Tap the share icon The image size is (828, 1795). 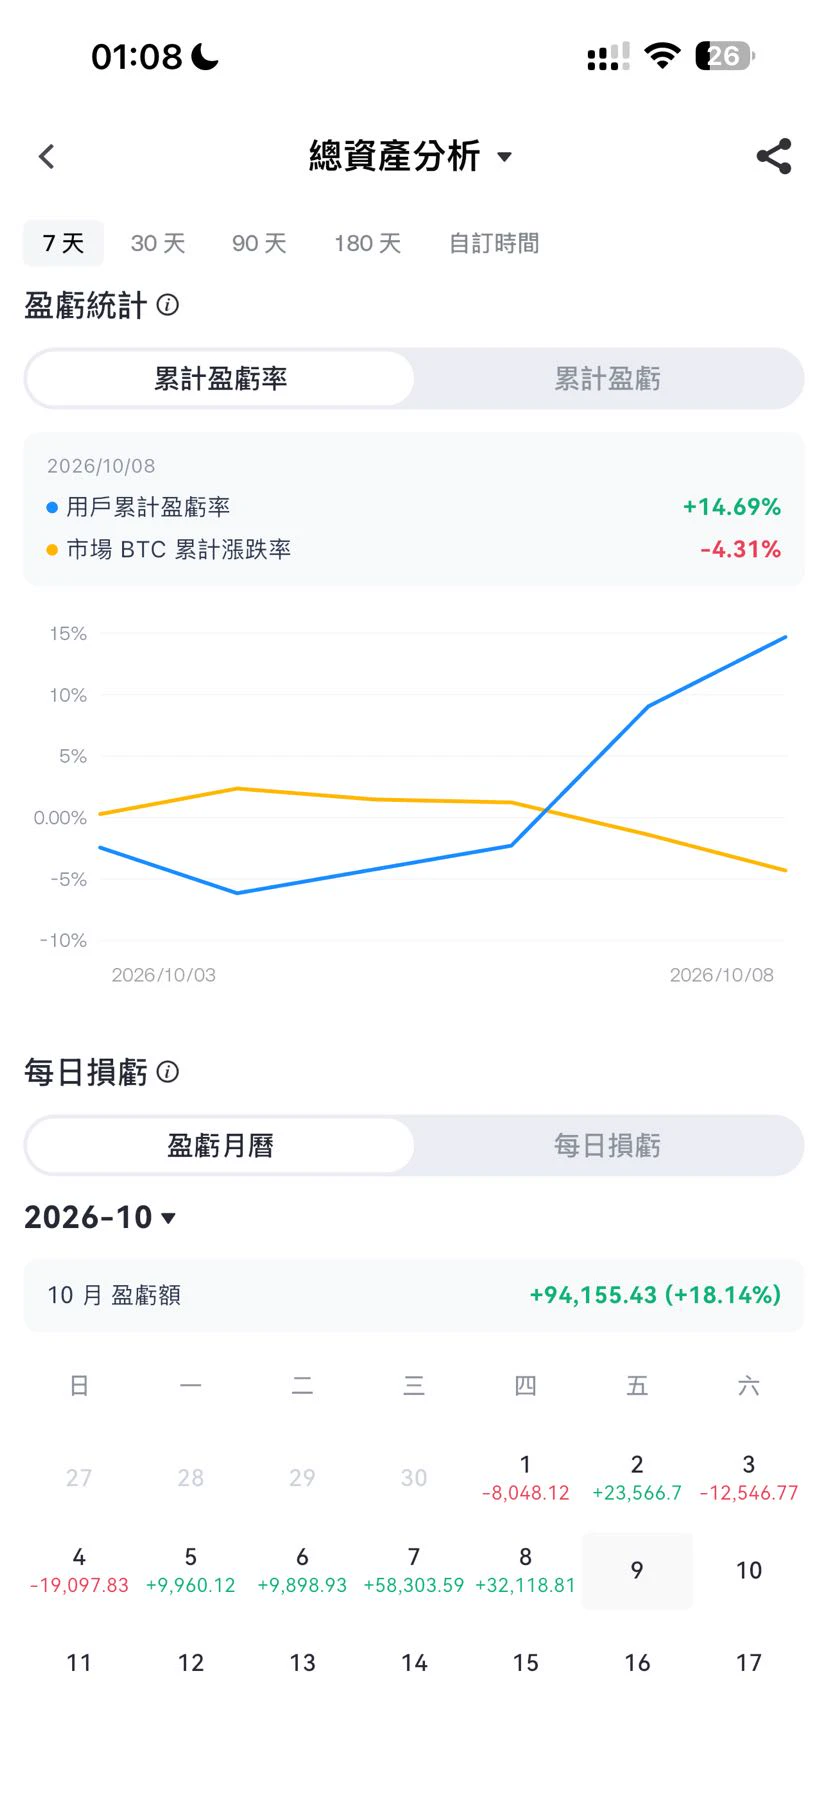[774, 156]
